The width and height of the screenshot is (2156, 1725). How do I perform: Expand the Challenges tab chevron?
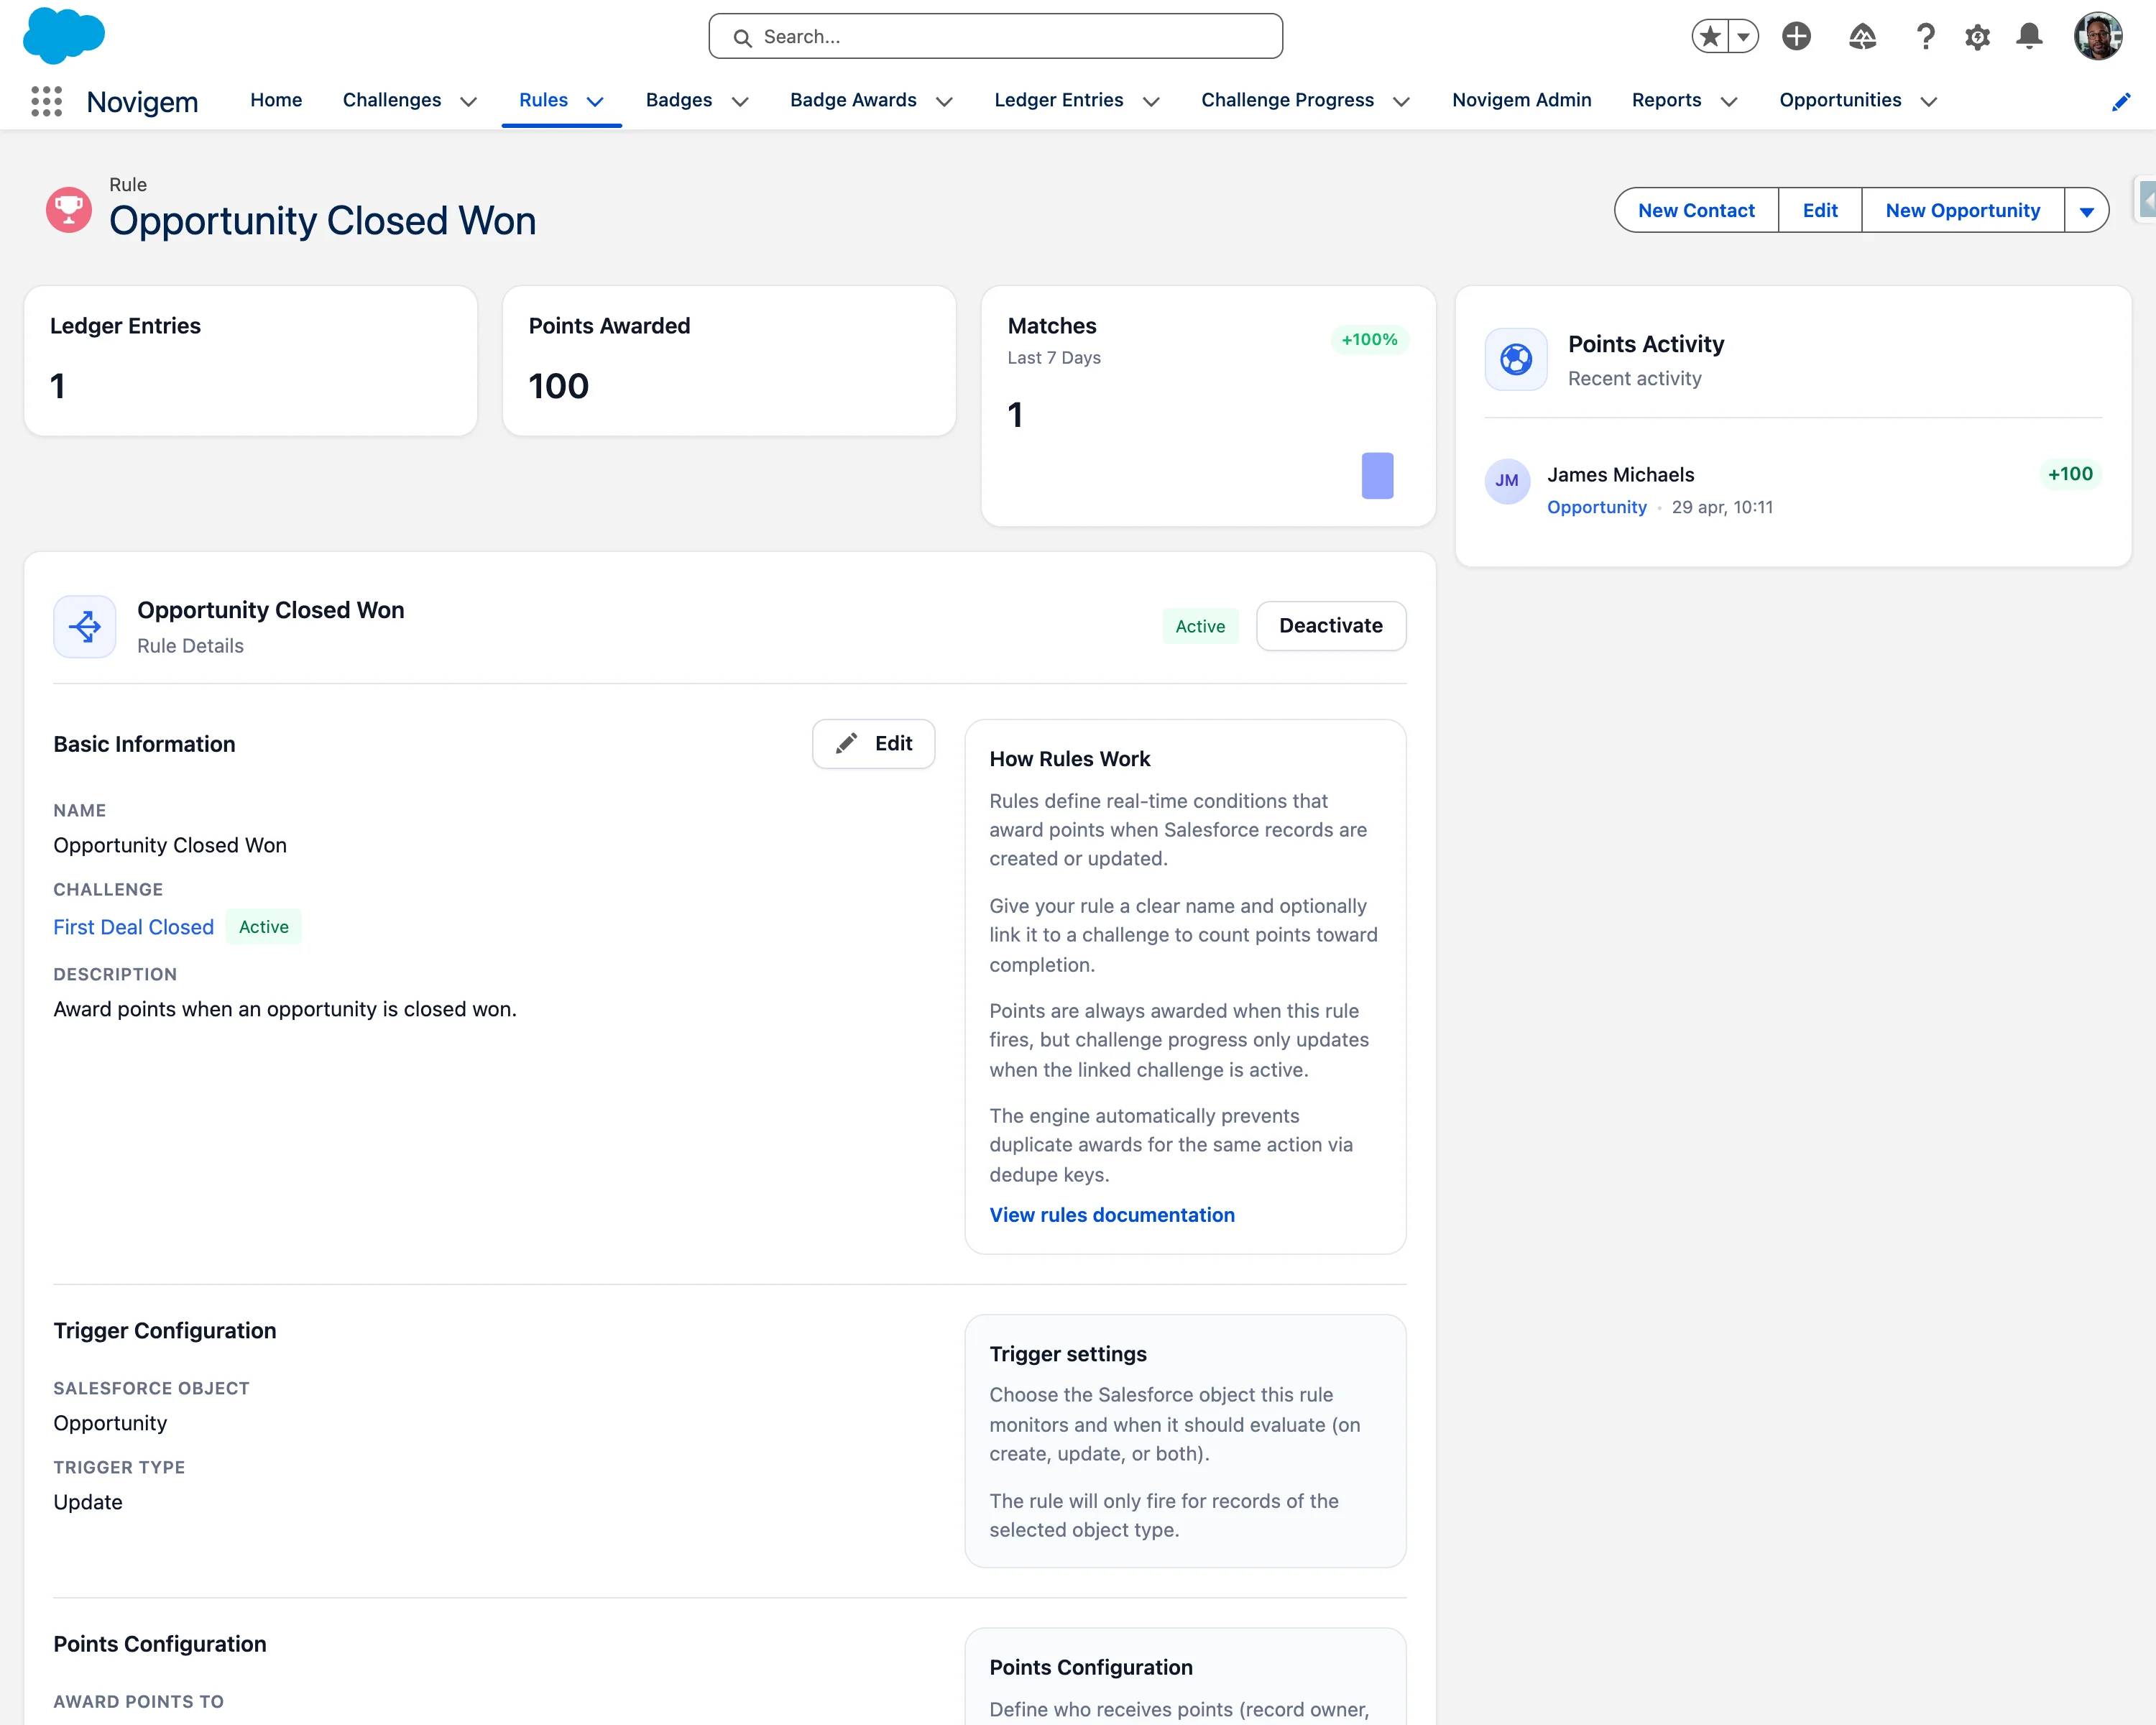click(468, 101)
